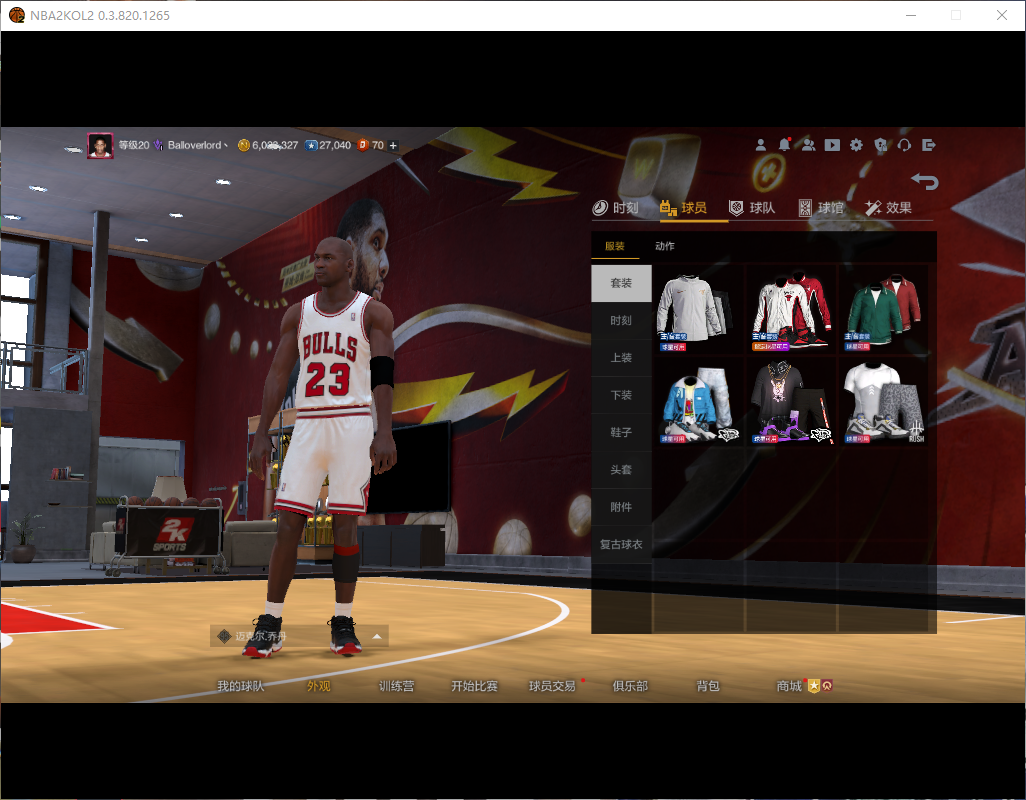Viewport: 1026px width, 800px height.
Task: Go to 我的球队
Action: 240,686
